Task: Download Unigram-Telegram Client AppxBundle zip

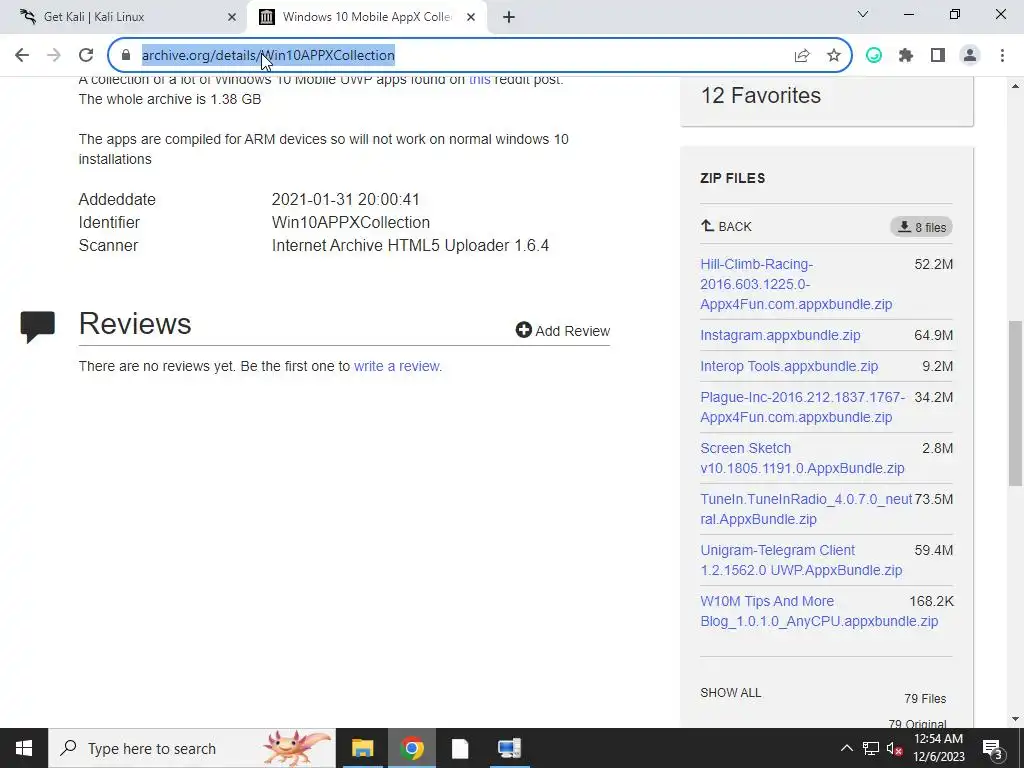Action: coord(801,560)
